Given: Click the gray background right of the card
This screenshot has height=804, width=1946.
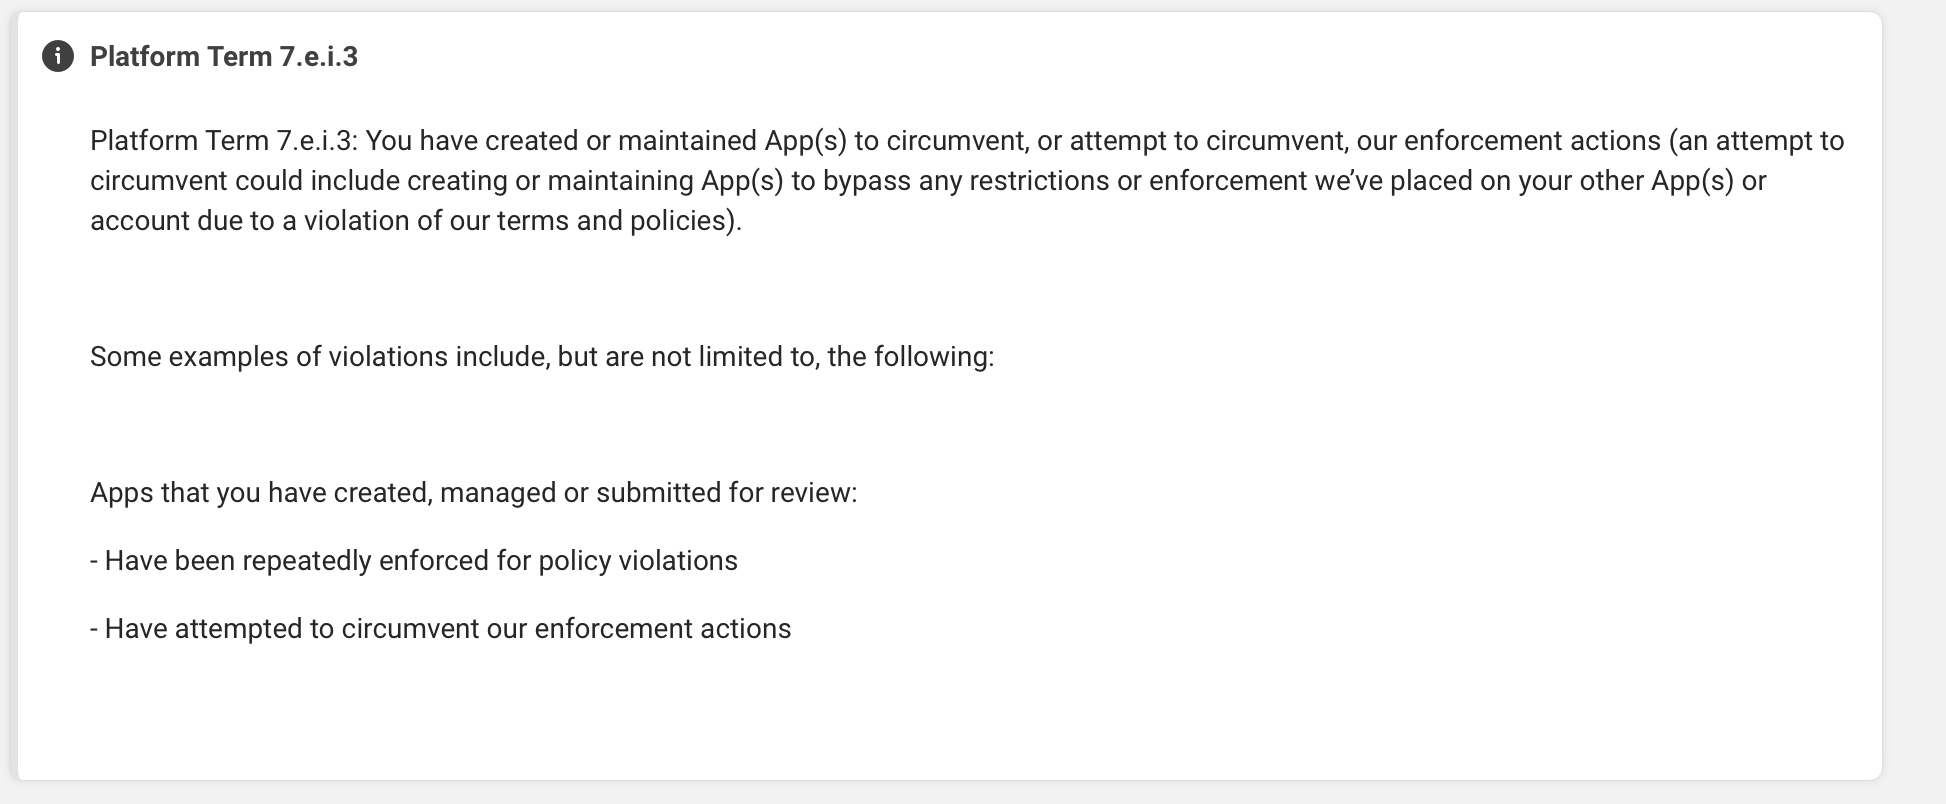Looking at the screenshot, I should [1915, 400].
